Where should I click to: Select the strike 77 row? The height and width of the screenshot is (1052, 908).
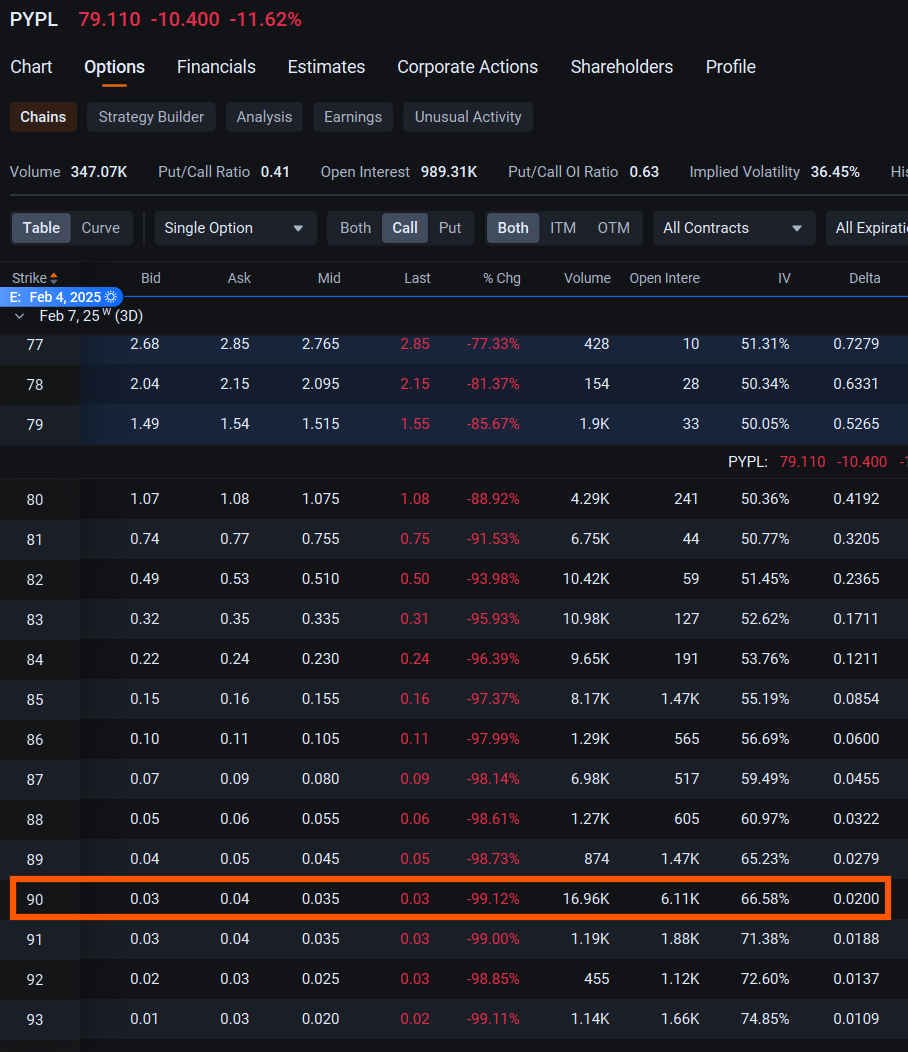point(454,344)
